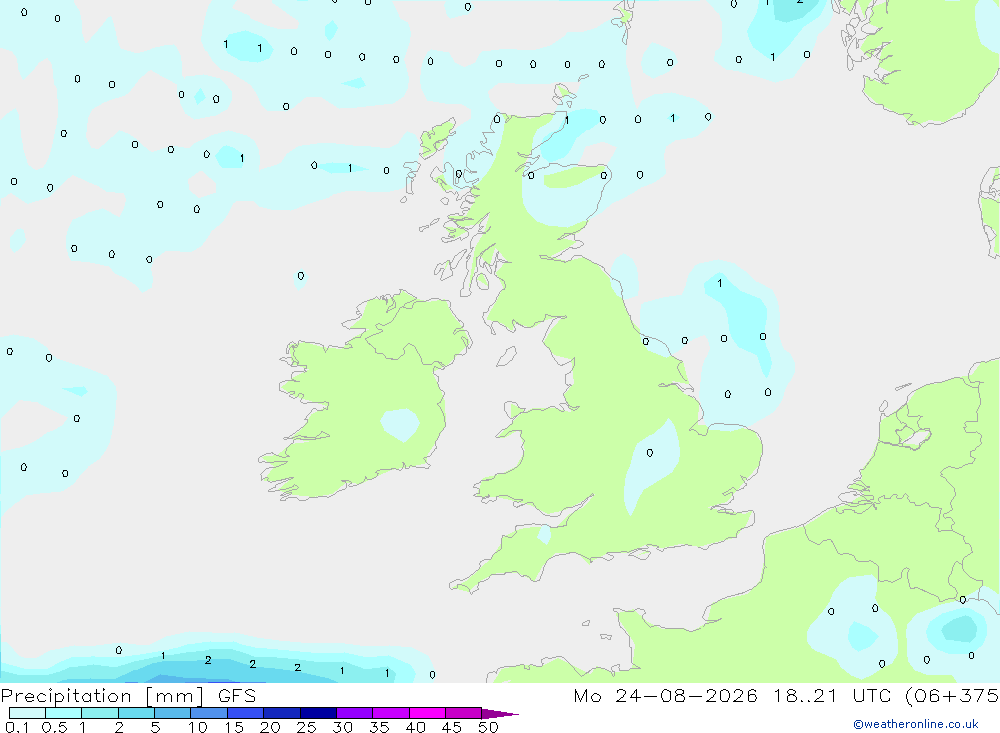Choose the 20–25 mm legend color swatch

(x=282, y=713)
